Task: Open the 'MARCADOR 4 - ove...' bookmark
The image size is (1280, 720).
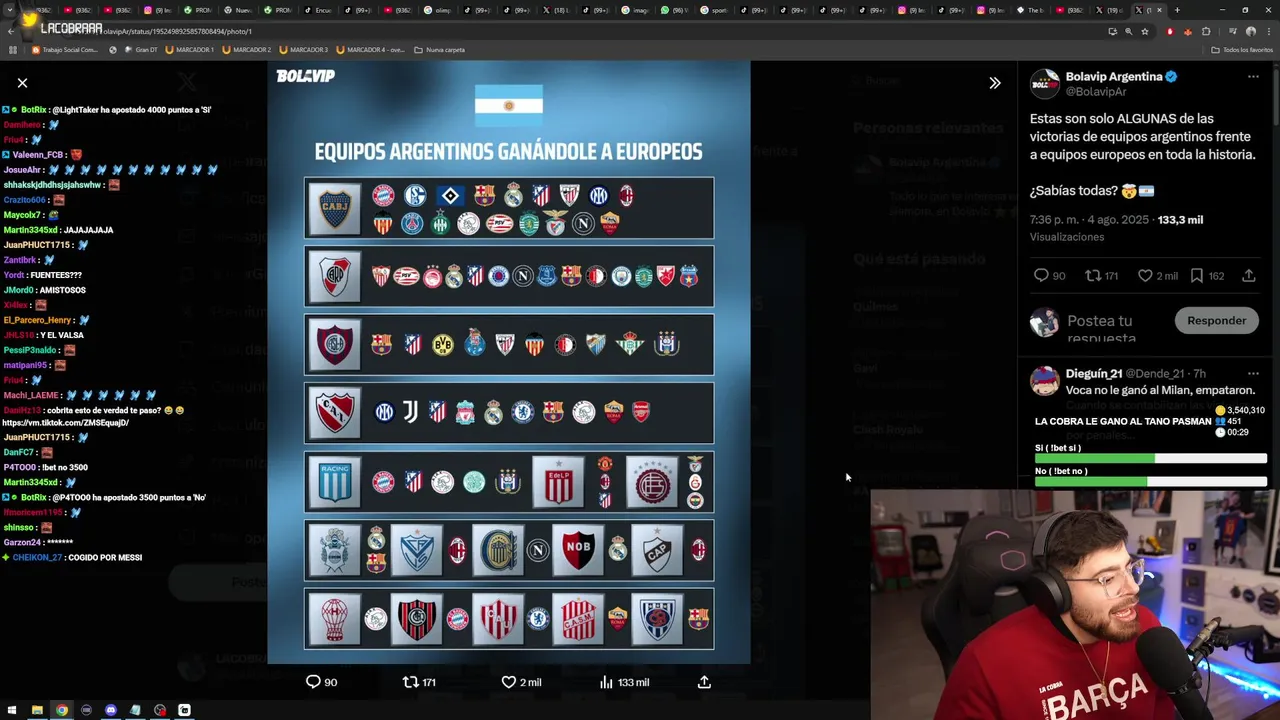Action: tap(371, 49)
